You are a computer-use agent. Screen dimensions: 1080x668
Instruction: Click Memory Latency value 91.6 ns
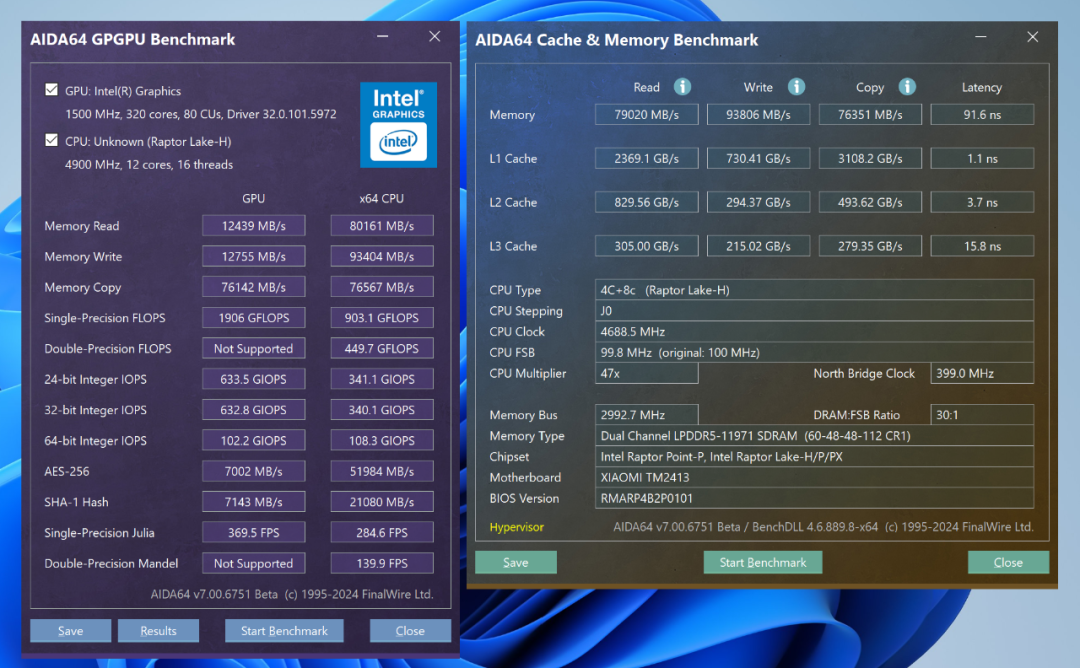pyautogui.click(x=982, y=114)
